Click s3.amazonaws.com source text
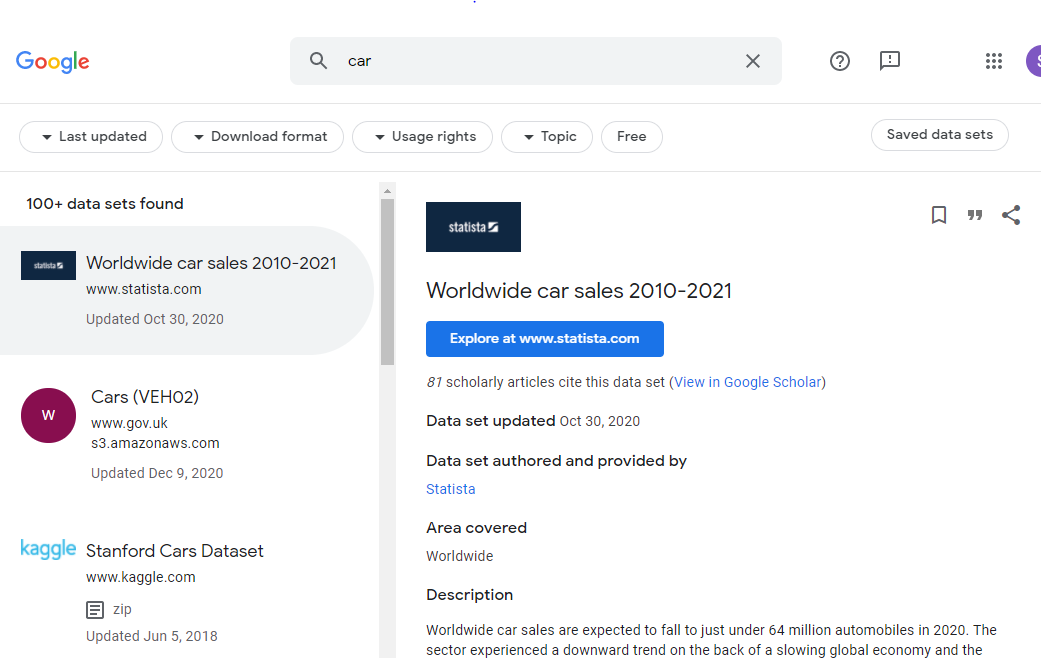 [x=155, y=444]
